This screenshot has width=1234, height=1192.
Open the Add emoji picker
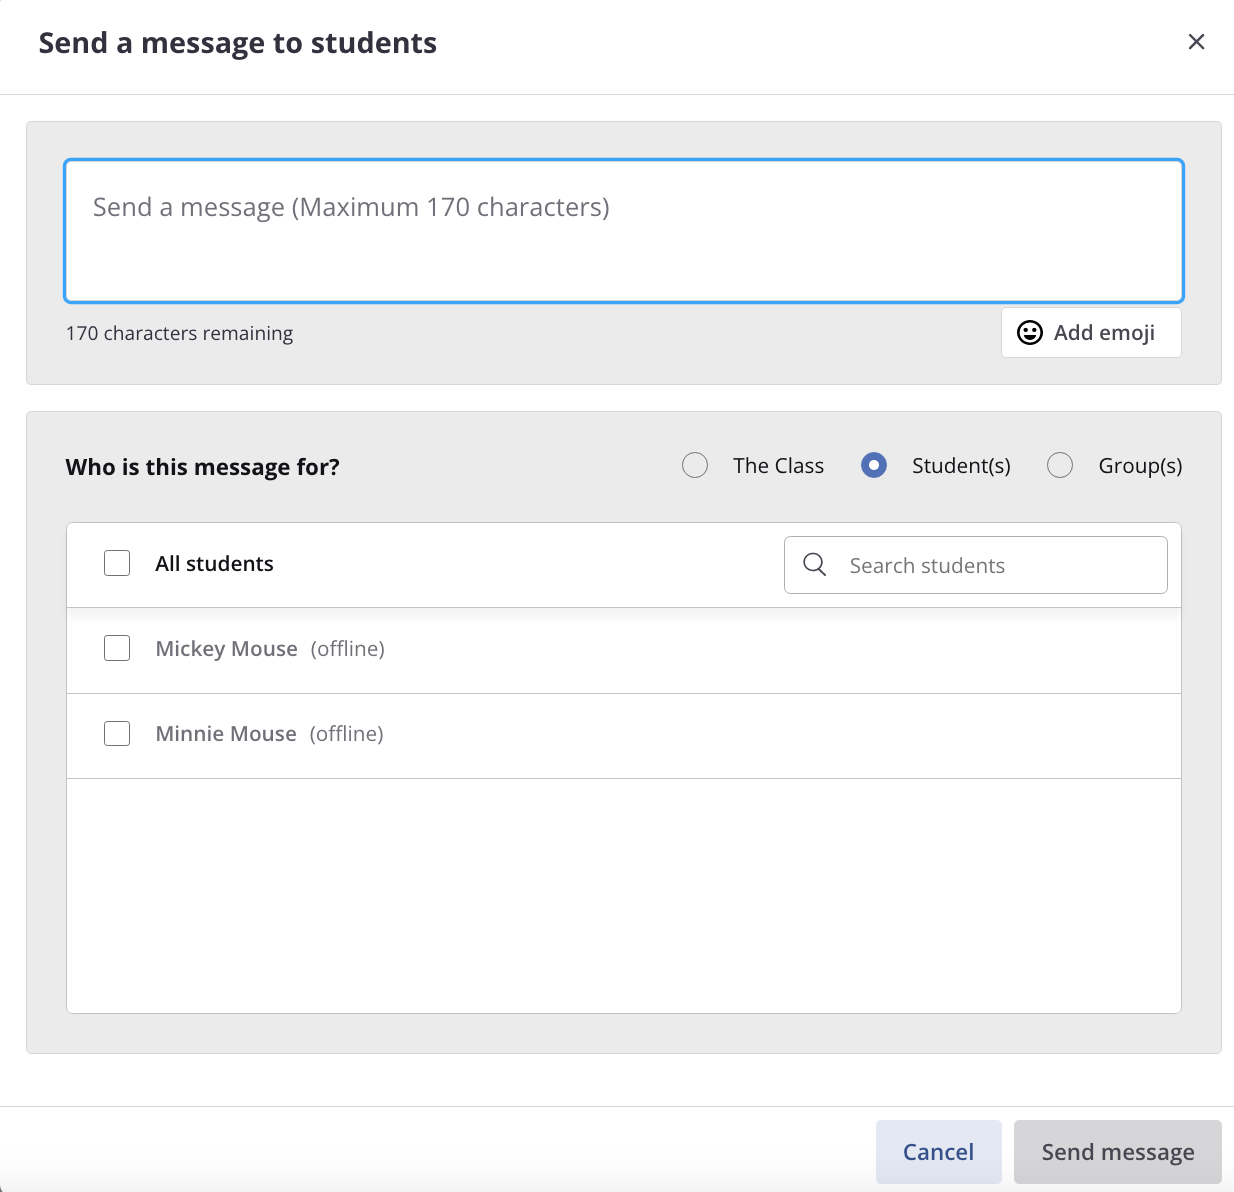coord(1091,332)
